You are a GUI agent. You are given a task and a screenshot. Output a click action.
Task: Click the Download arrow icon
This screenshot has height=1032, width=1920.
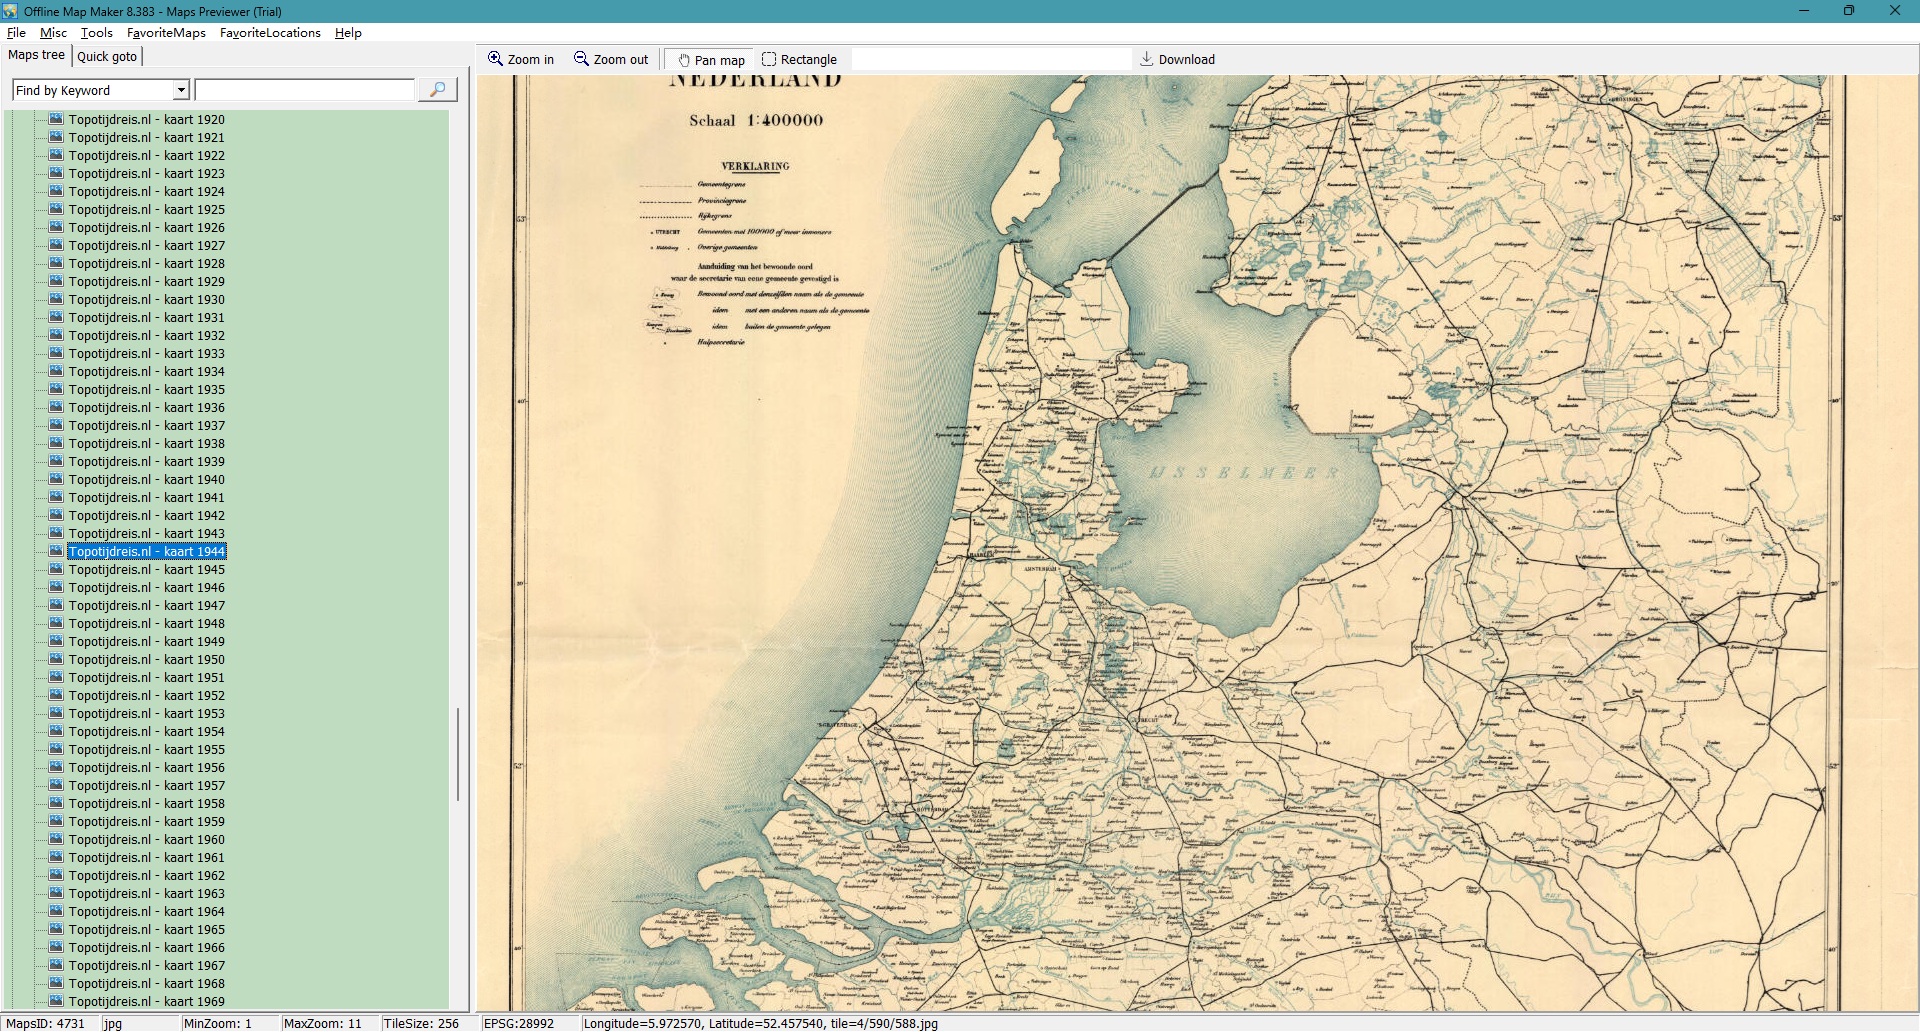pos(1147,59)
